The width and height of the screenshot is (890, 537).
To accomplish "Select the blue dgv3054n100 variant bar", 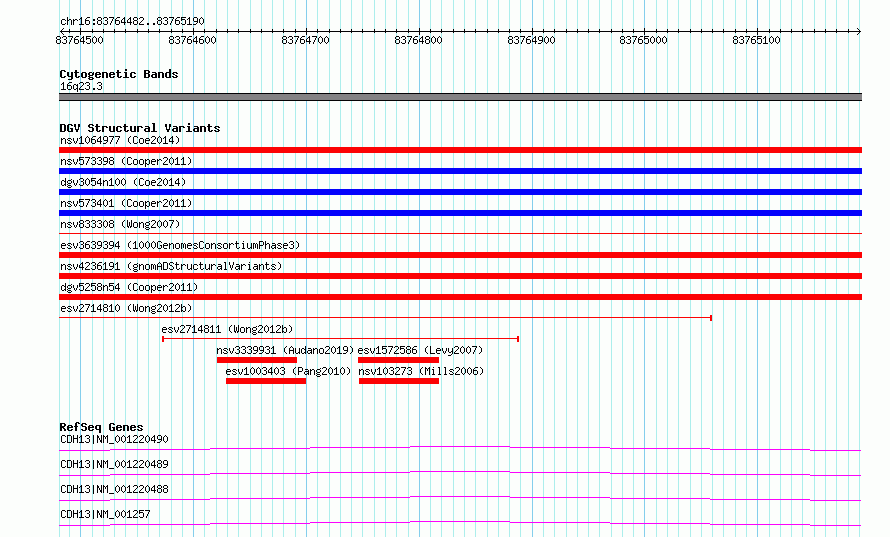I will [x=460, y=192].
